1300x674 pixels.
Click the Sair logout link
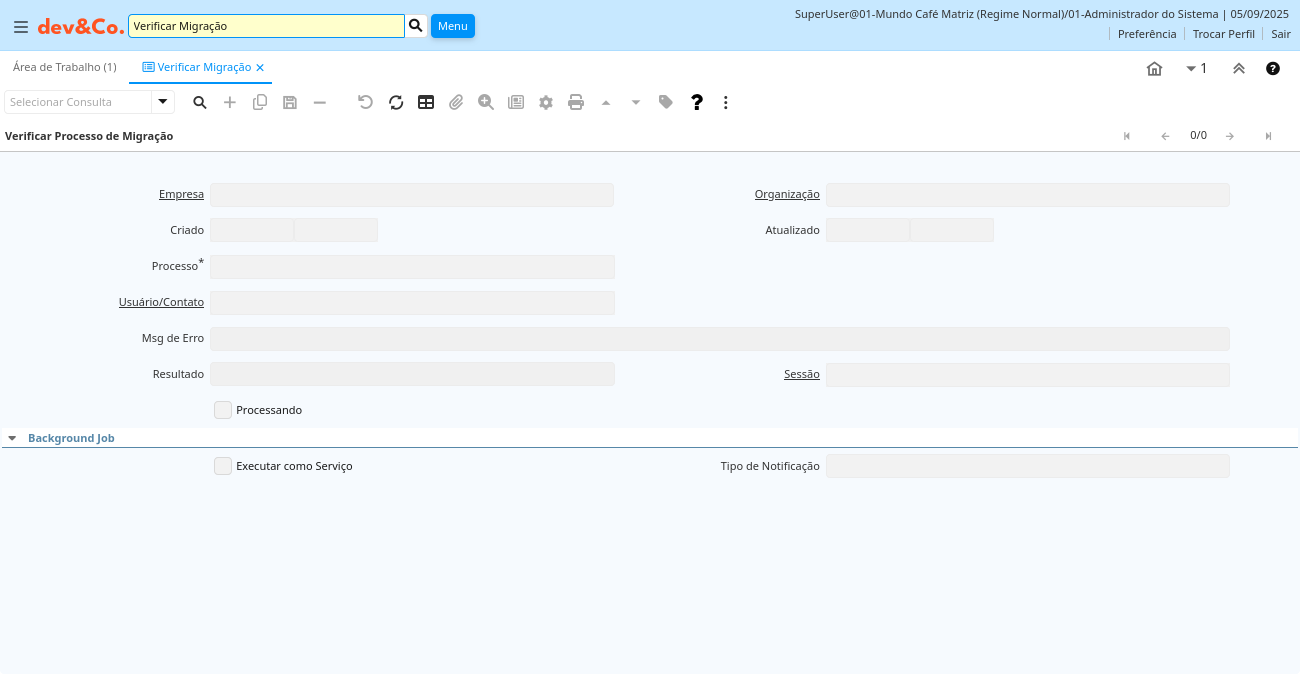pyautogui.click(x=1281, y=34)
